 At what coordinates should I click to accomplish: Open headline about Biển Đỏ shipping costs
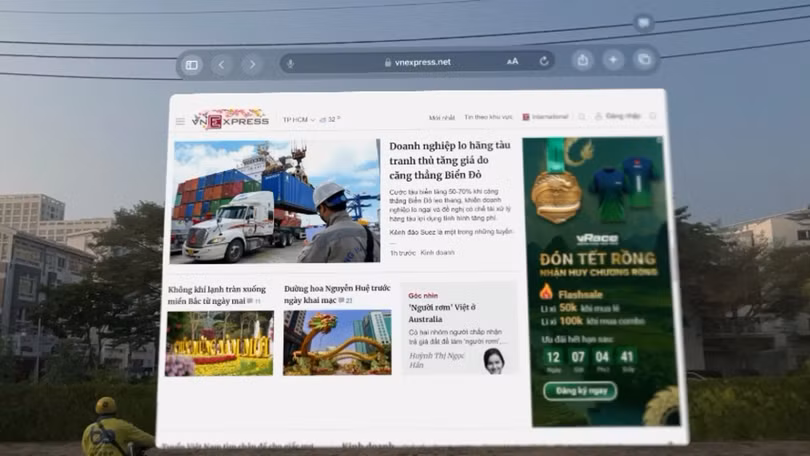pos(450,160)
